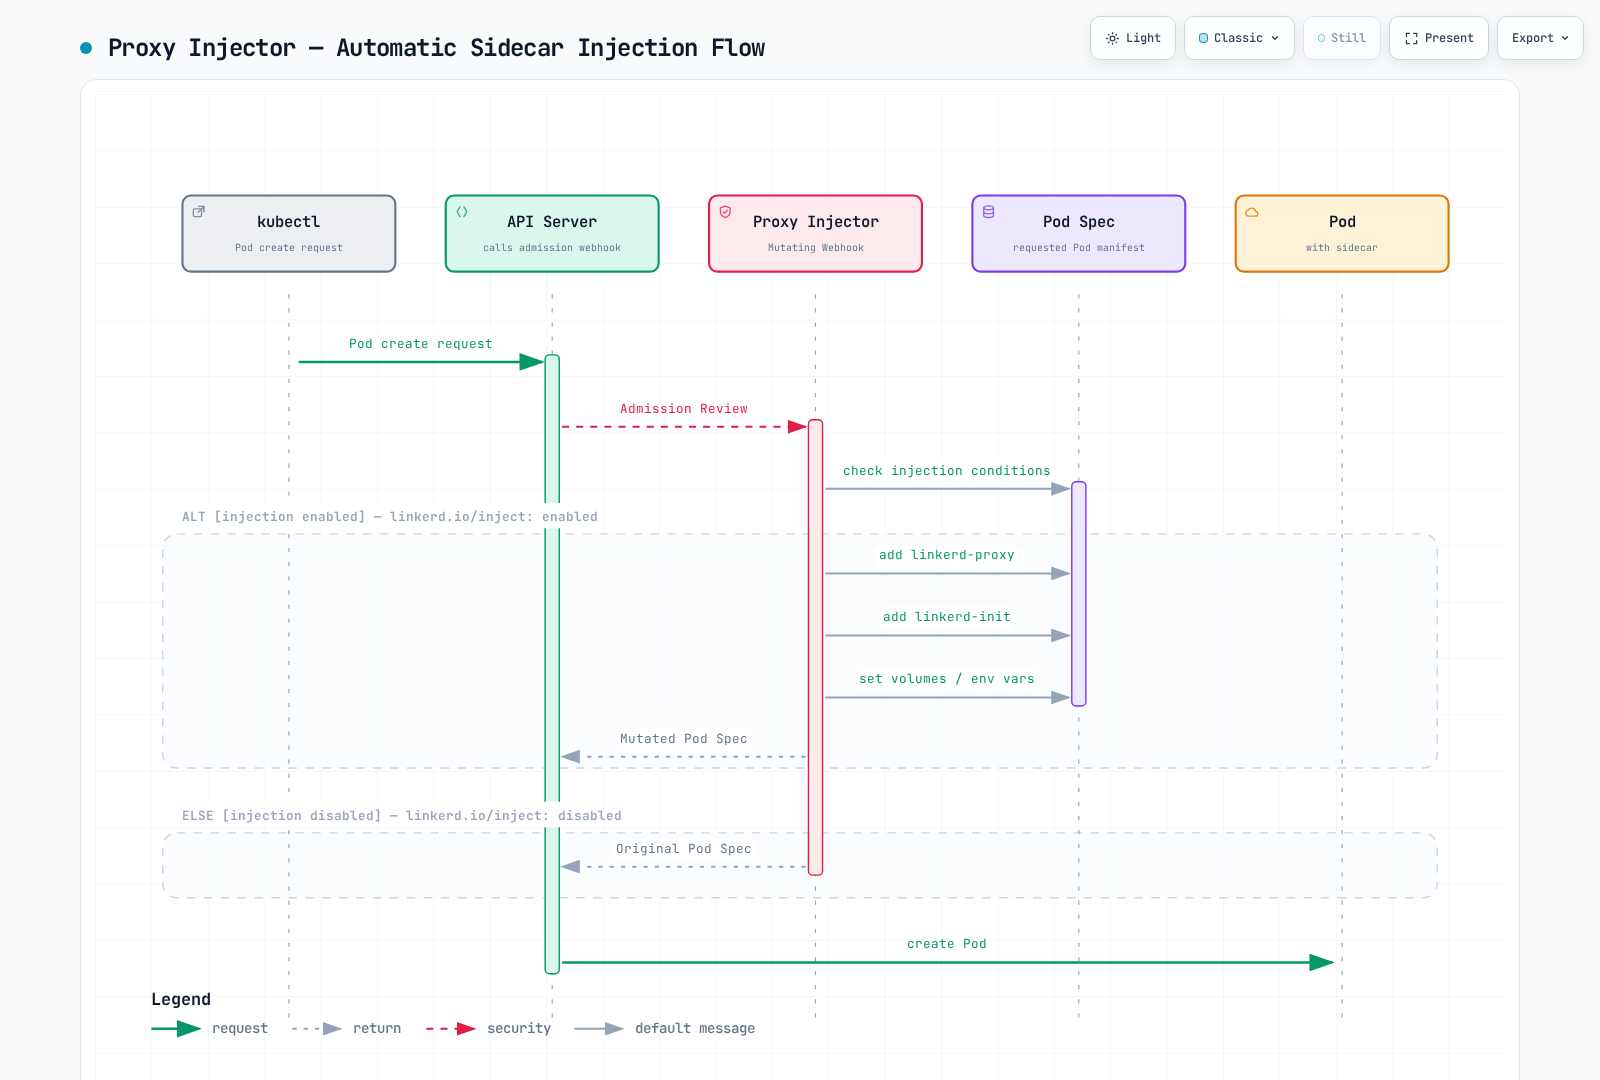
Task: Click the chevron on the Classic dropdown
Action: pyautogui.click(x=1275, y=38)
